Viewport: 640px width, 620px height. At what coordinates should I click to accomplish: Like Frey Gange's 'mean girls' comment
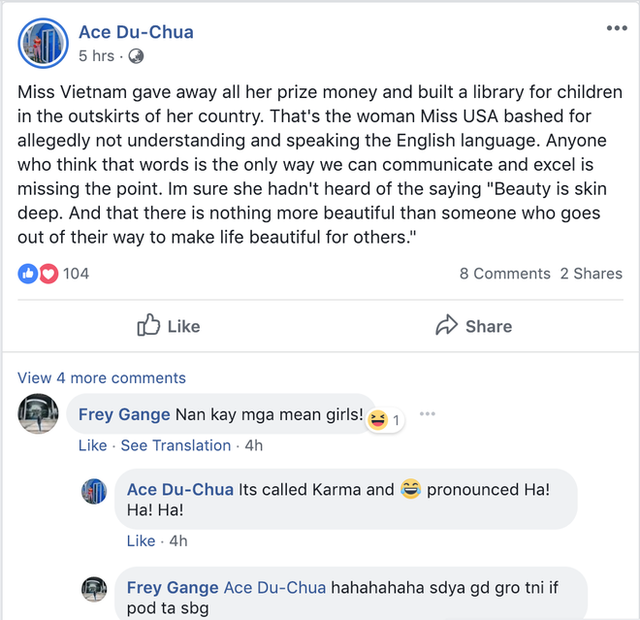pyautogui.click(x=92, y=445)
